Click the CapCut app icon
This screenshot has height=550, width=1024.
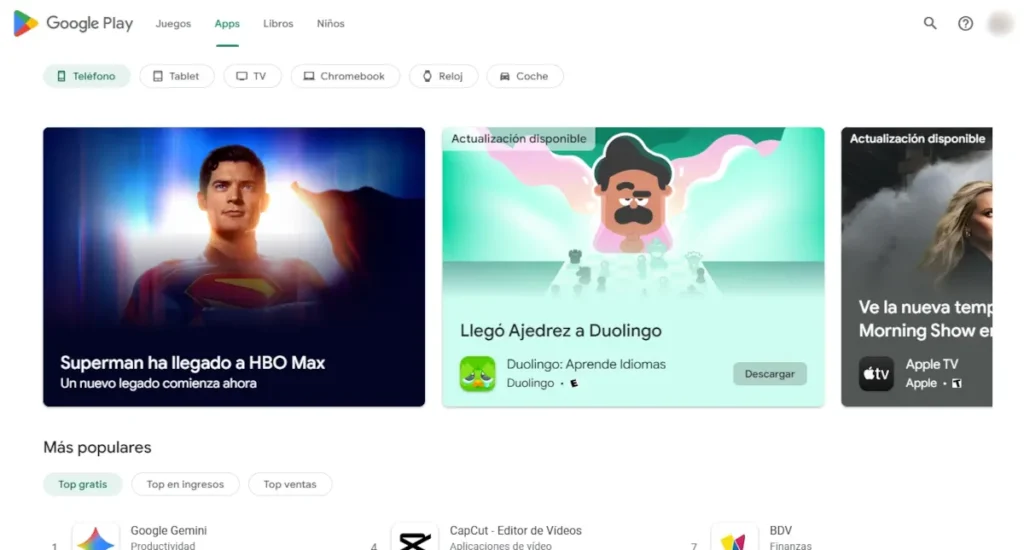click(x=415, y=537)
